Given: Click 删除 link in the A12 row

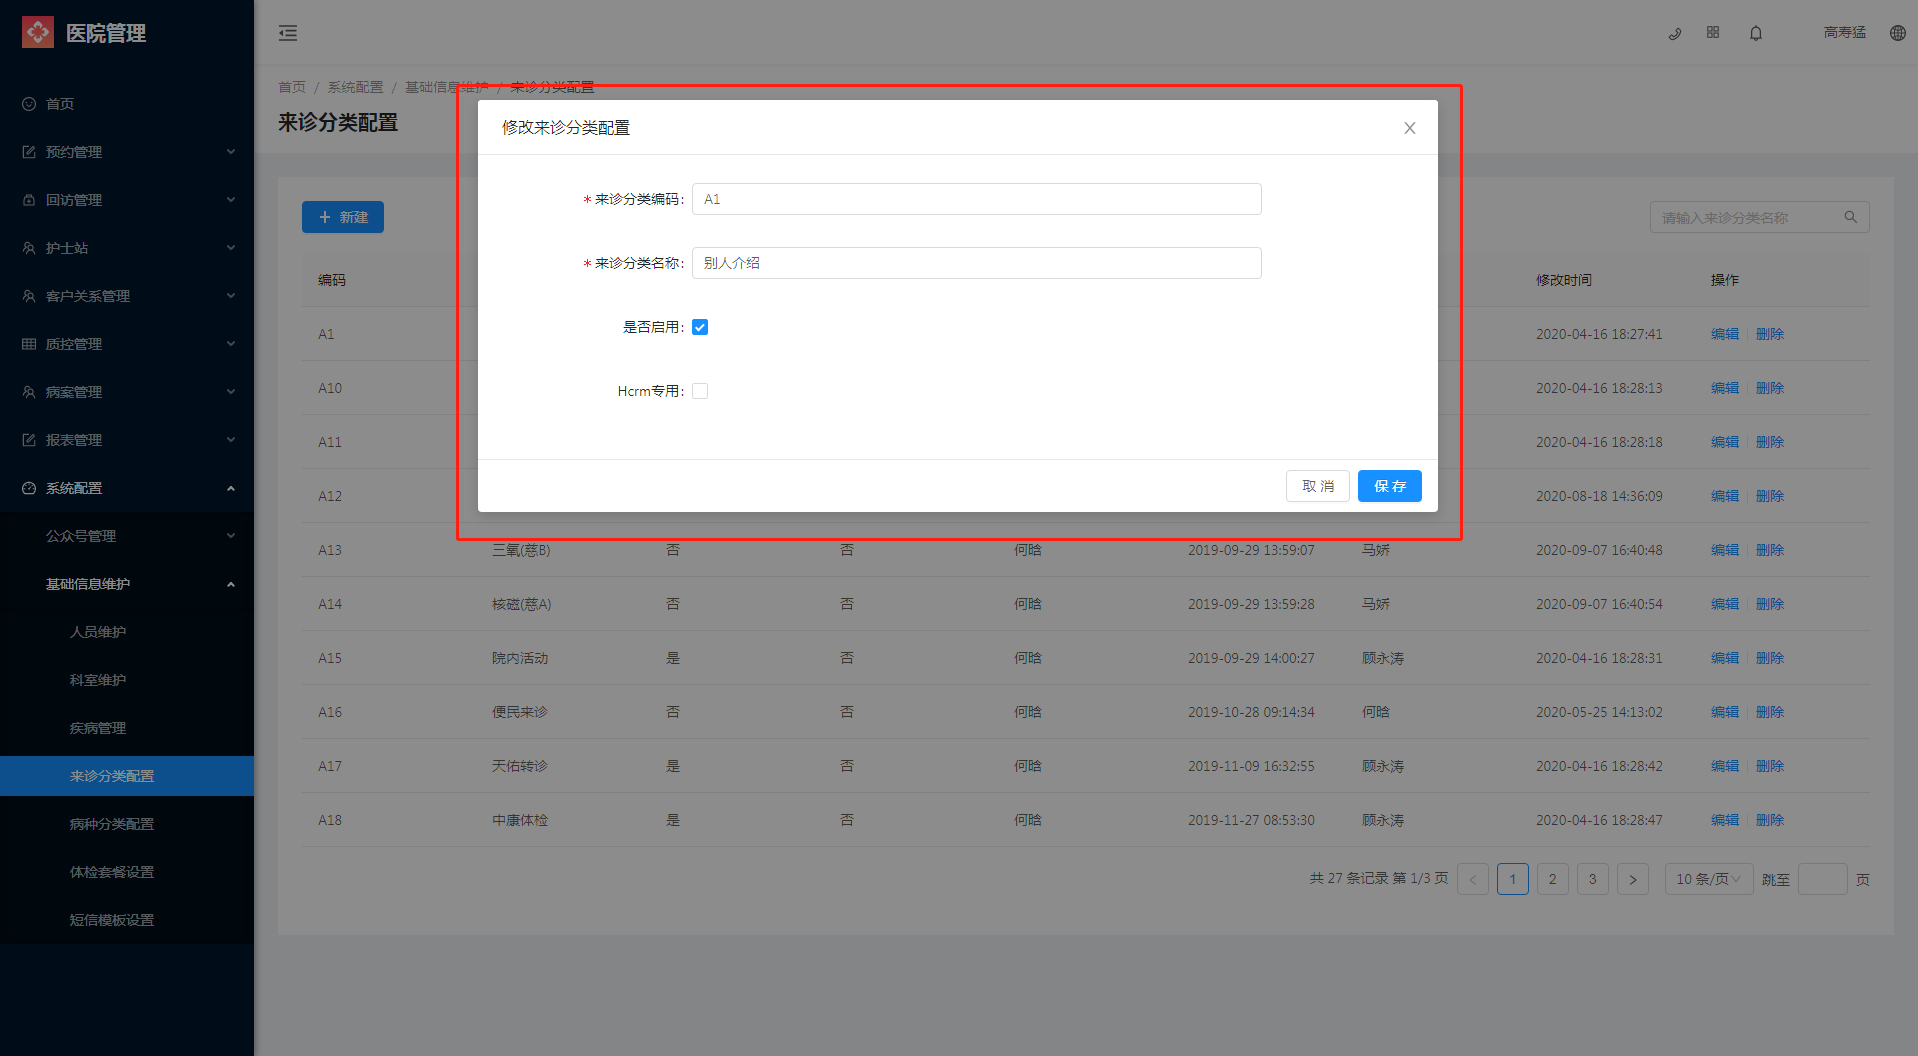Looking at the screenshot, I should 1769,496.
